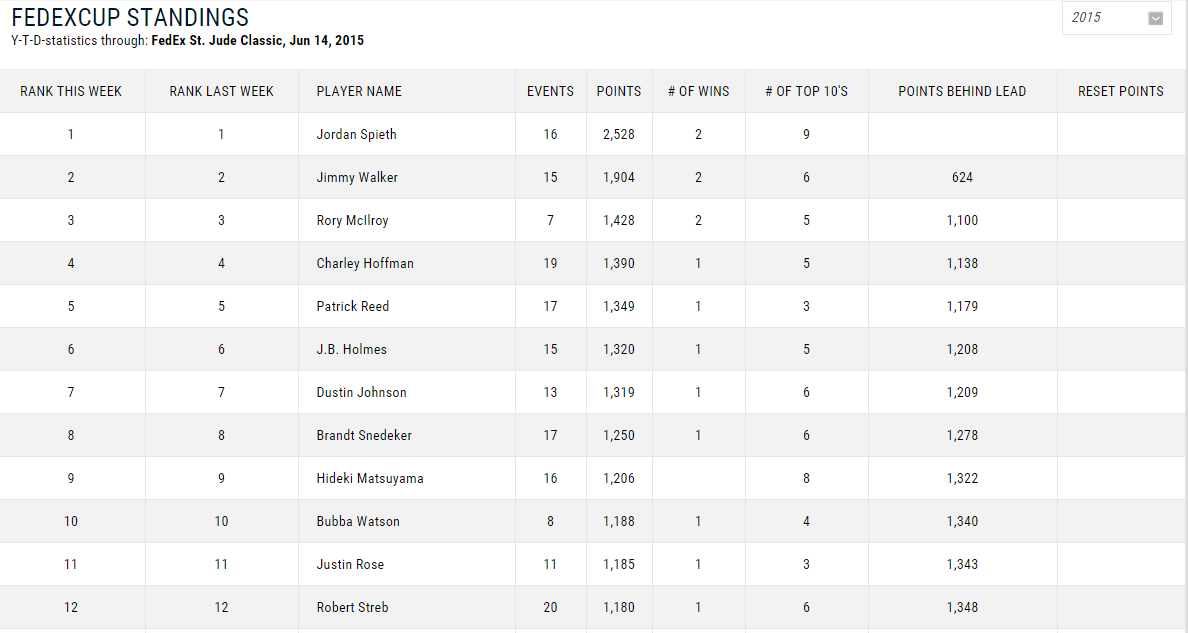This screenshot has height=633, width=1188.
Task: Open the Hideki Matsuyama player link
Action: tap(370, 478)
